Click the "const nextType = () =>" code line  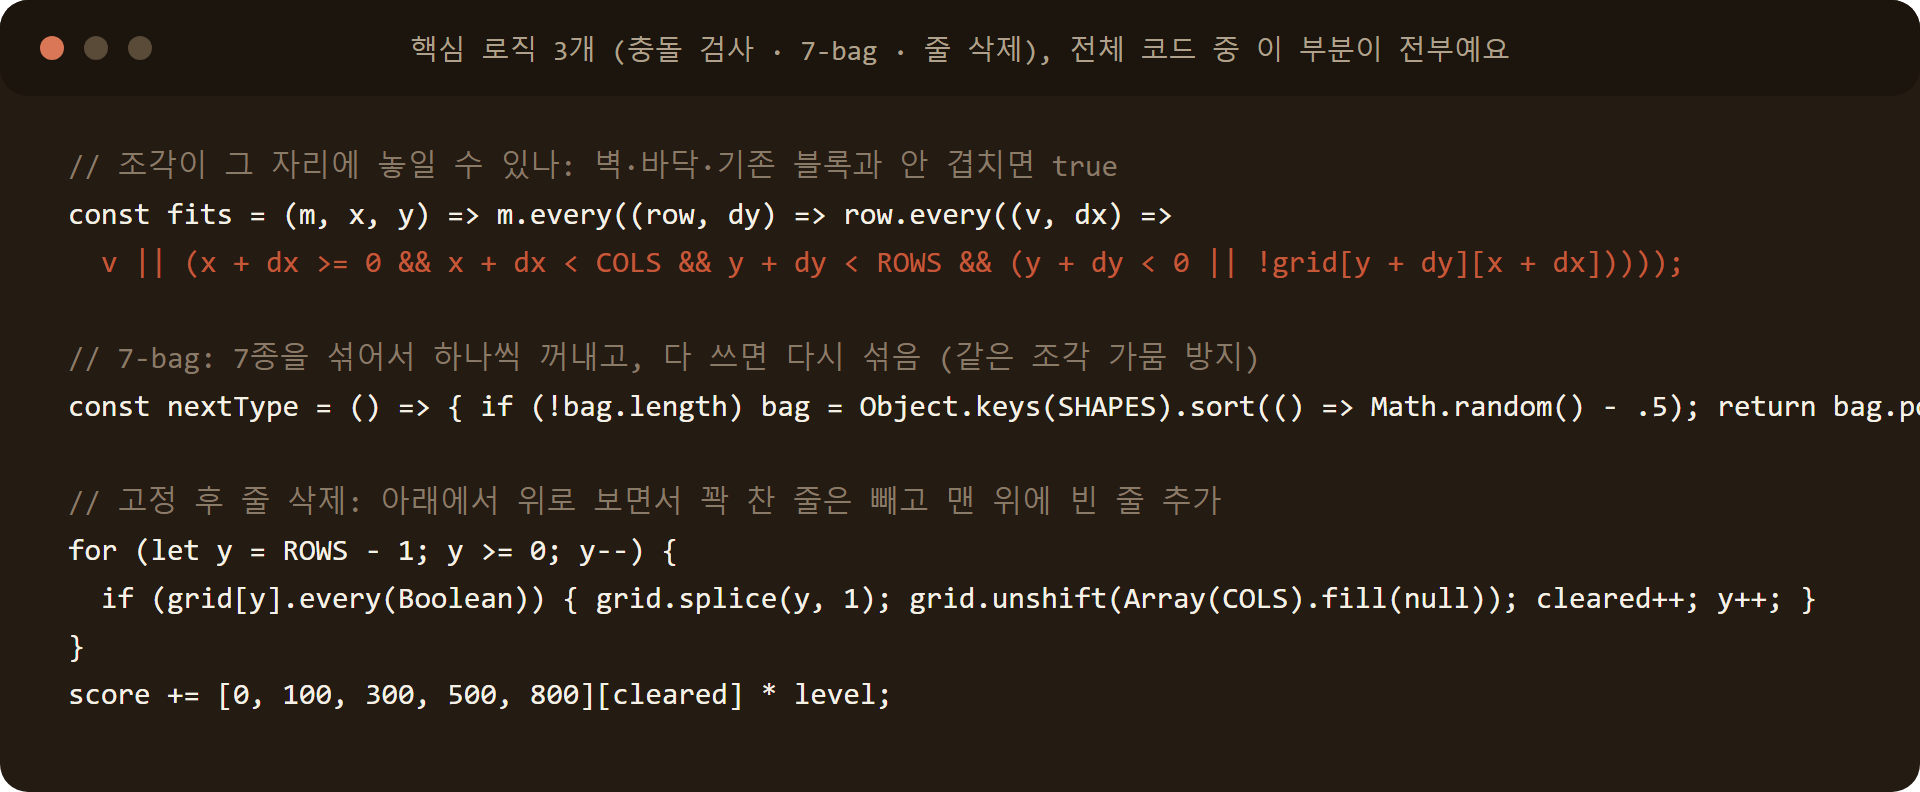[x=994, y=407]
